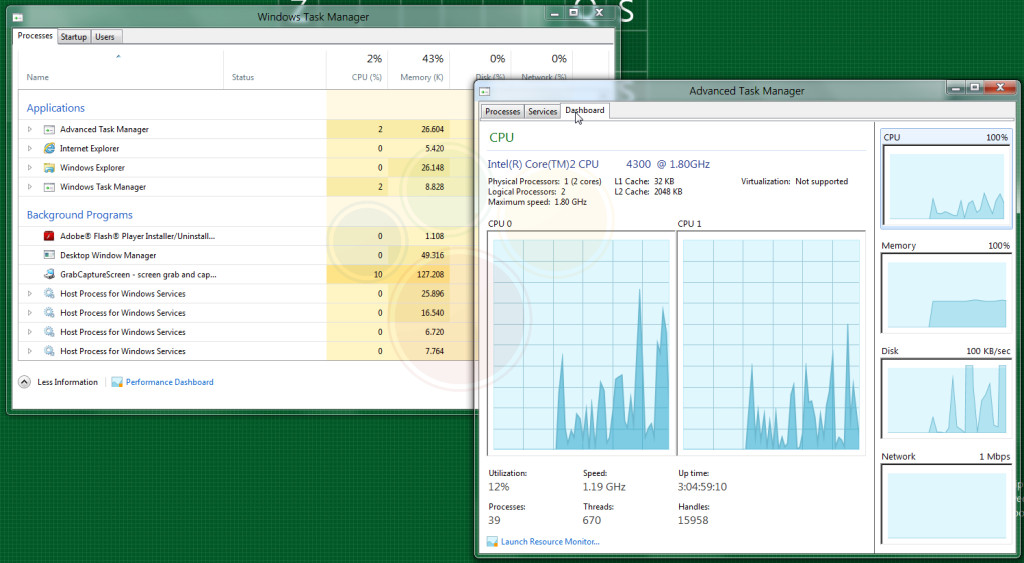Click Launch Resource Monitor link

[549, 542]
